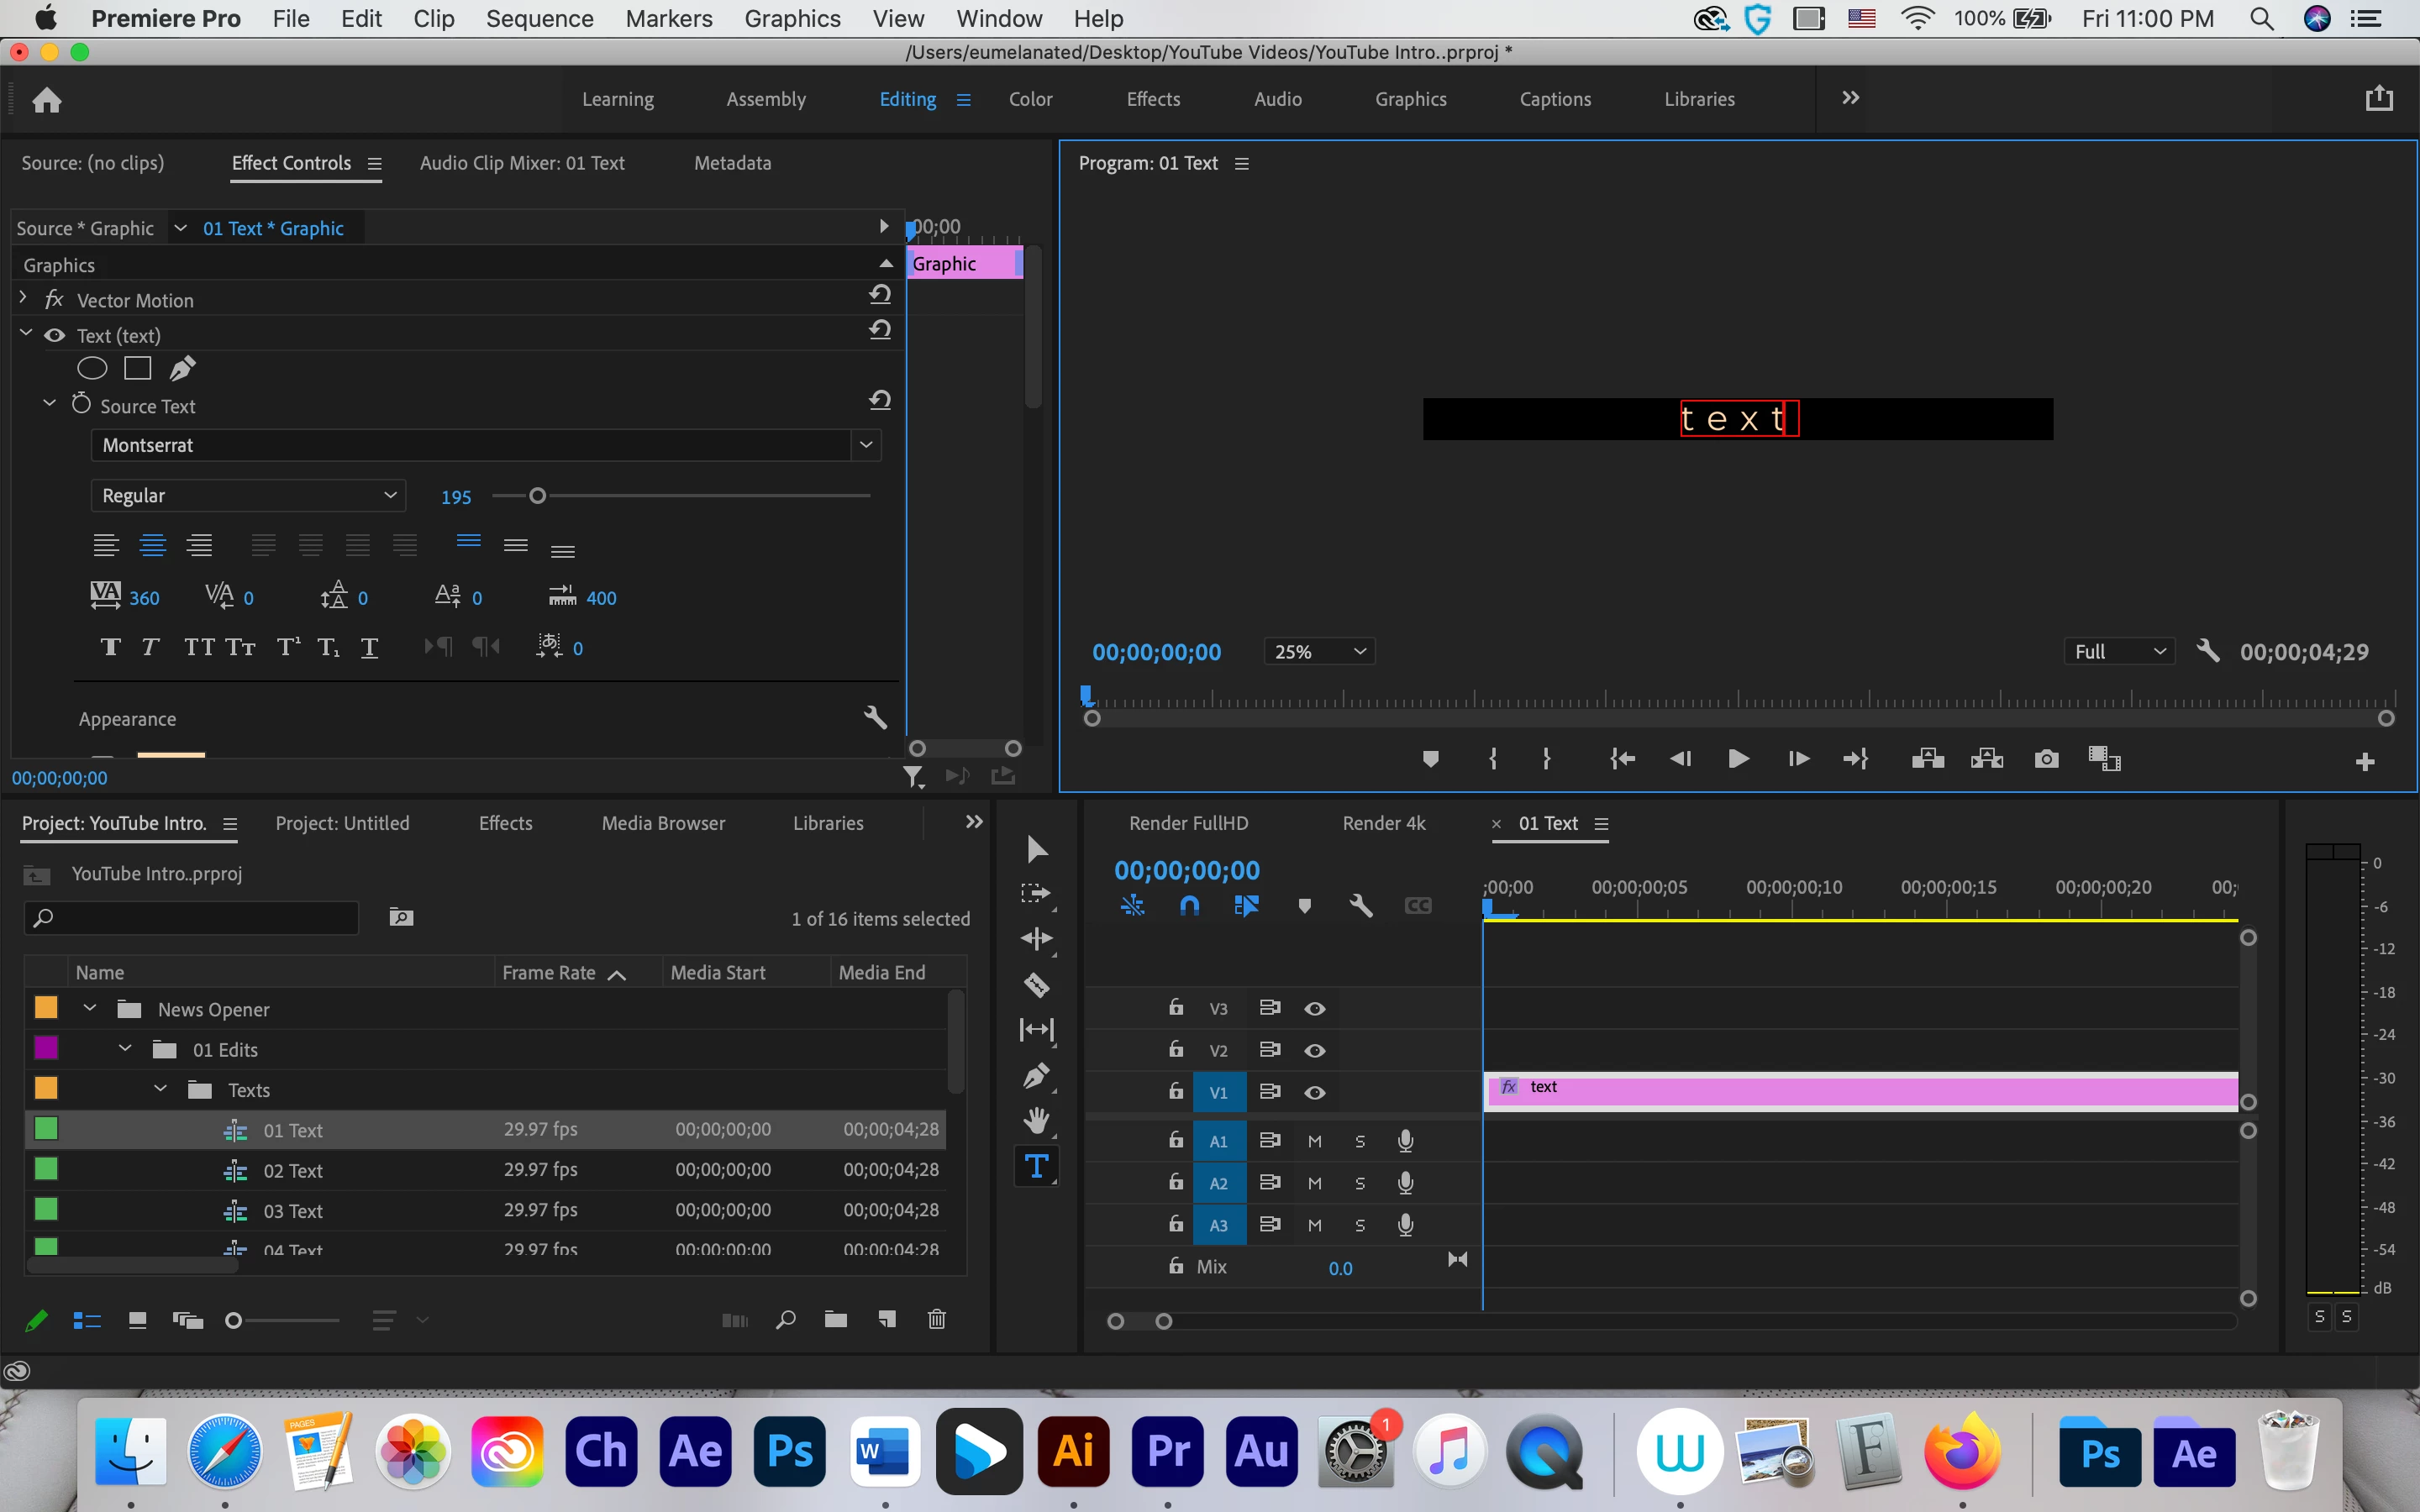Click the Ripple Edit tool
2420x1512 pixels.
[x=1036, y=939]
